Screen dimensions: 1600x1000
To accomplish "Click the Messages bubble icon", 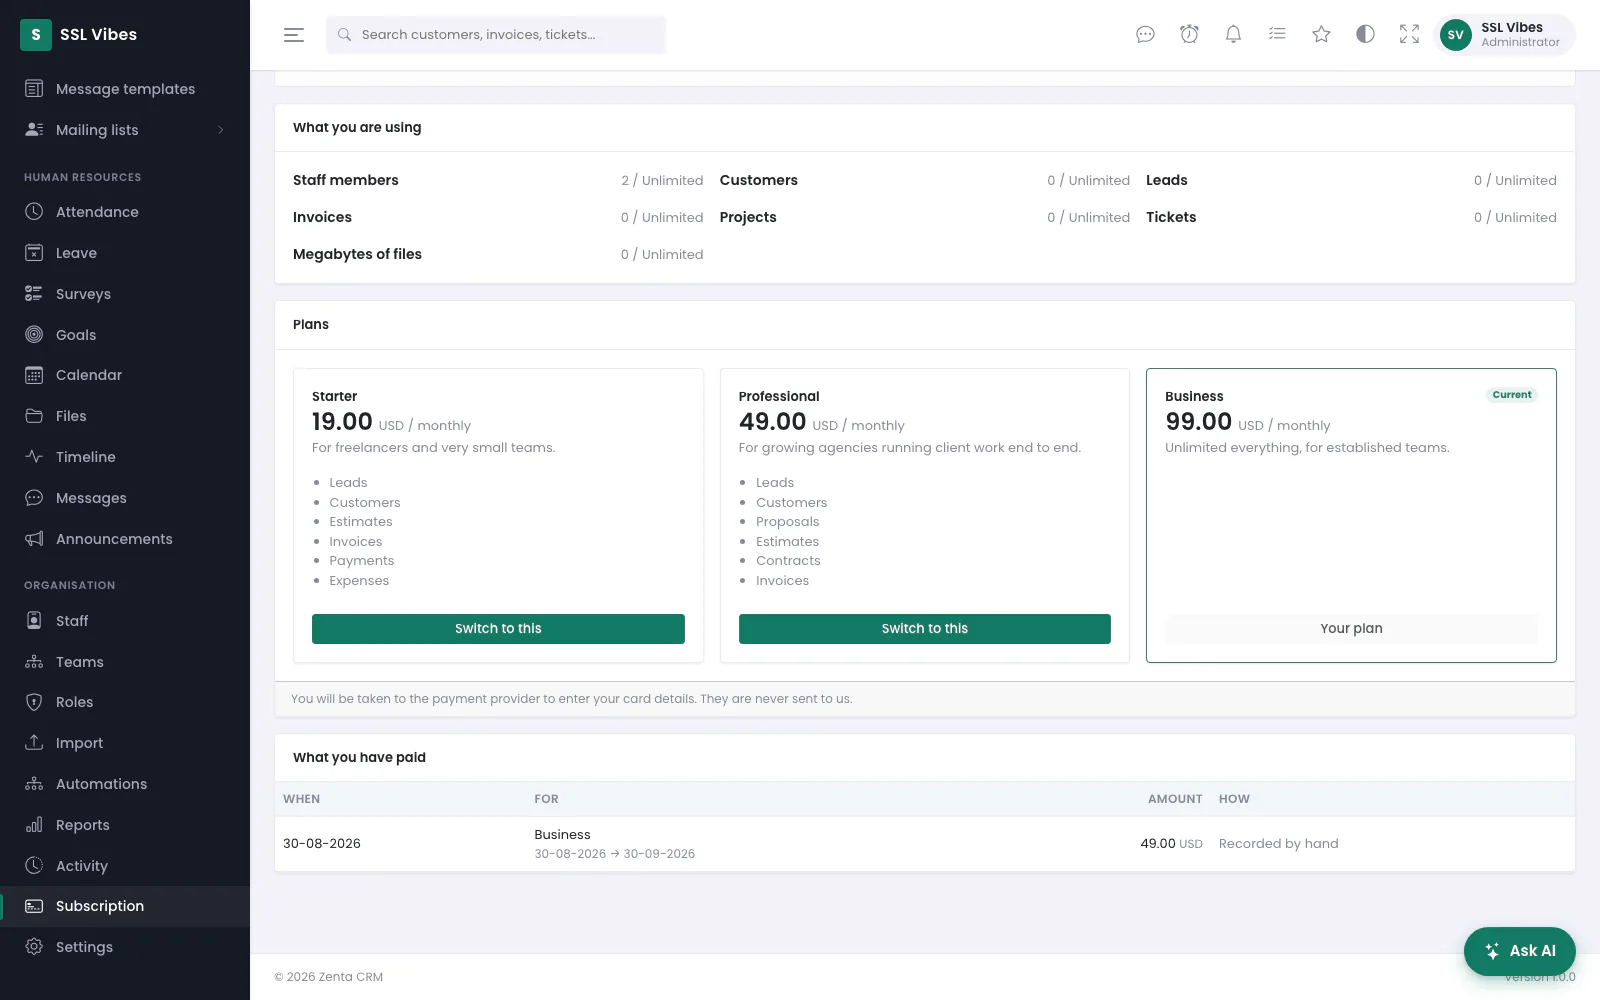I will coord(34,498).
